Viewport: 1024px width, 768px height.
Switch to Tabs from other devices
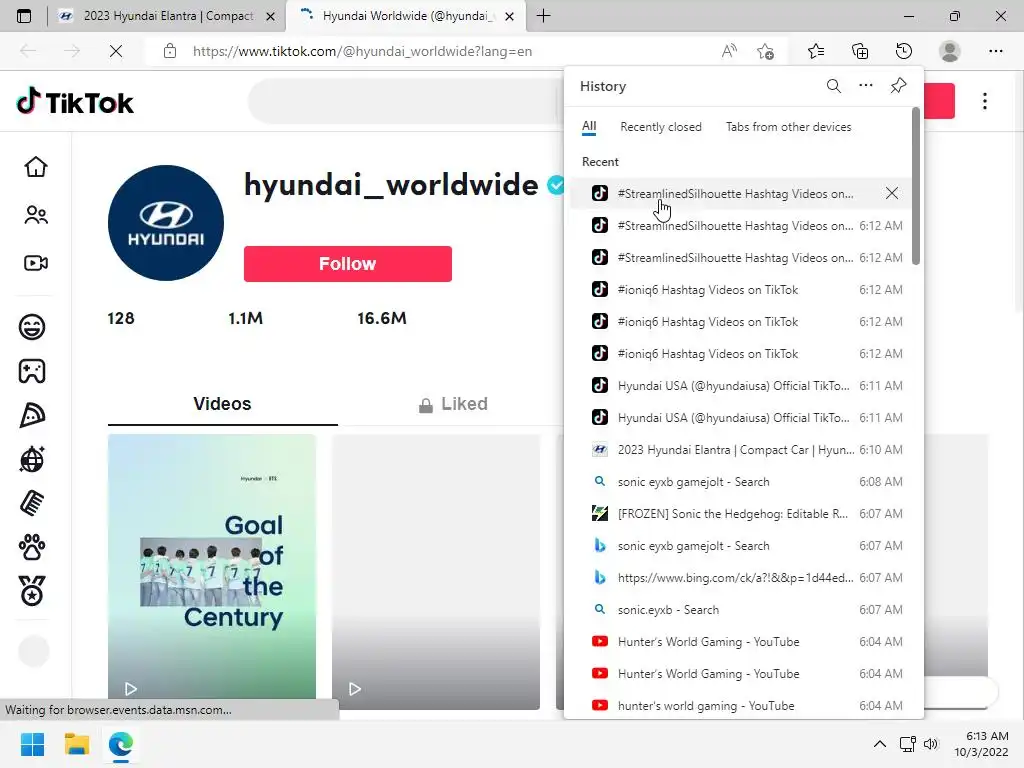(788, 127)
